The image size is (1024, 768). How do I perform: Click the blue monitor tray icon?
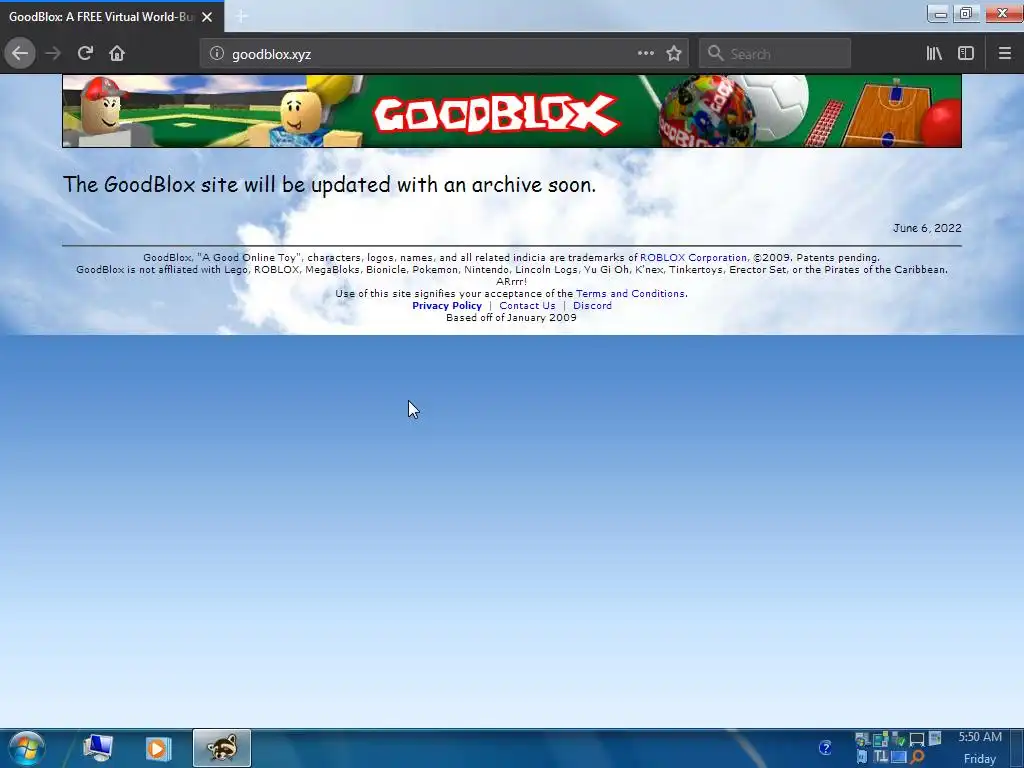tap(899, 757)
